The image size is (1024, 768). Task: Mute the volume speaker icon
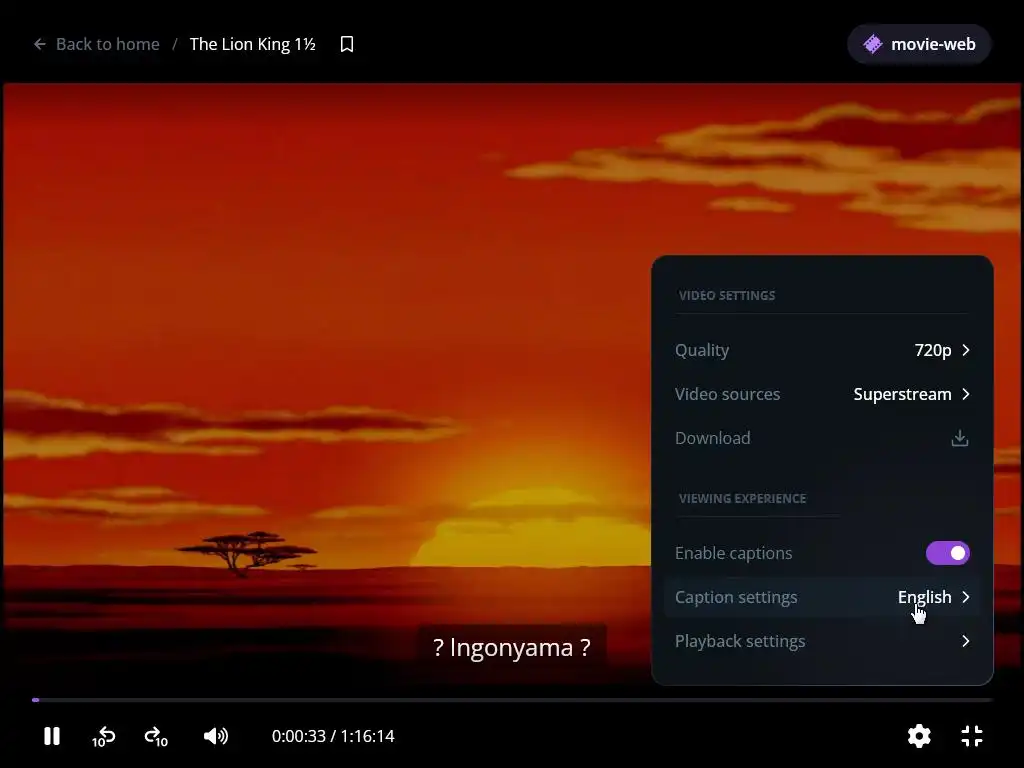coord(216,736)
